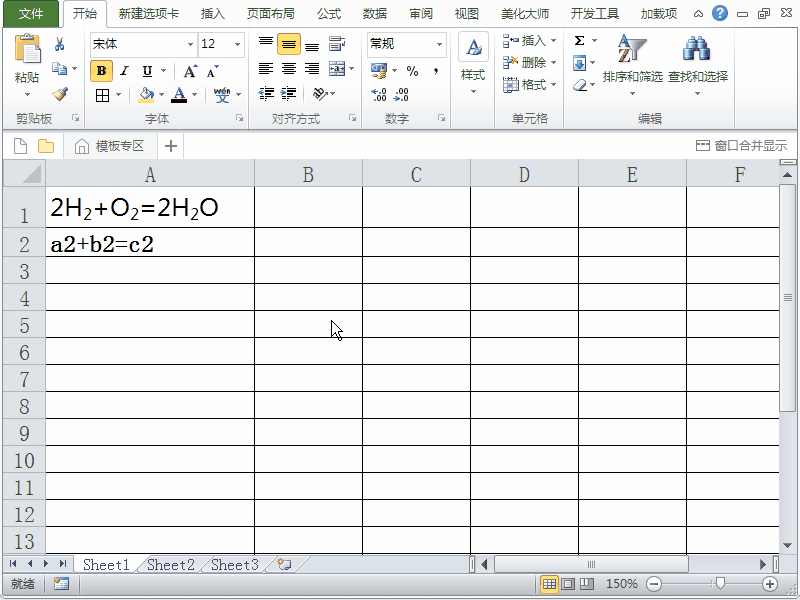This screenshot has height=600, width=800.
Task: Open the Sheet2 worksheet tab
Action: [170, 565]
